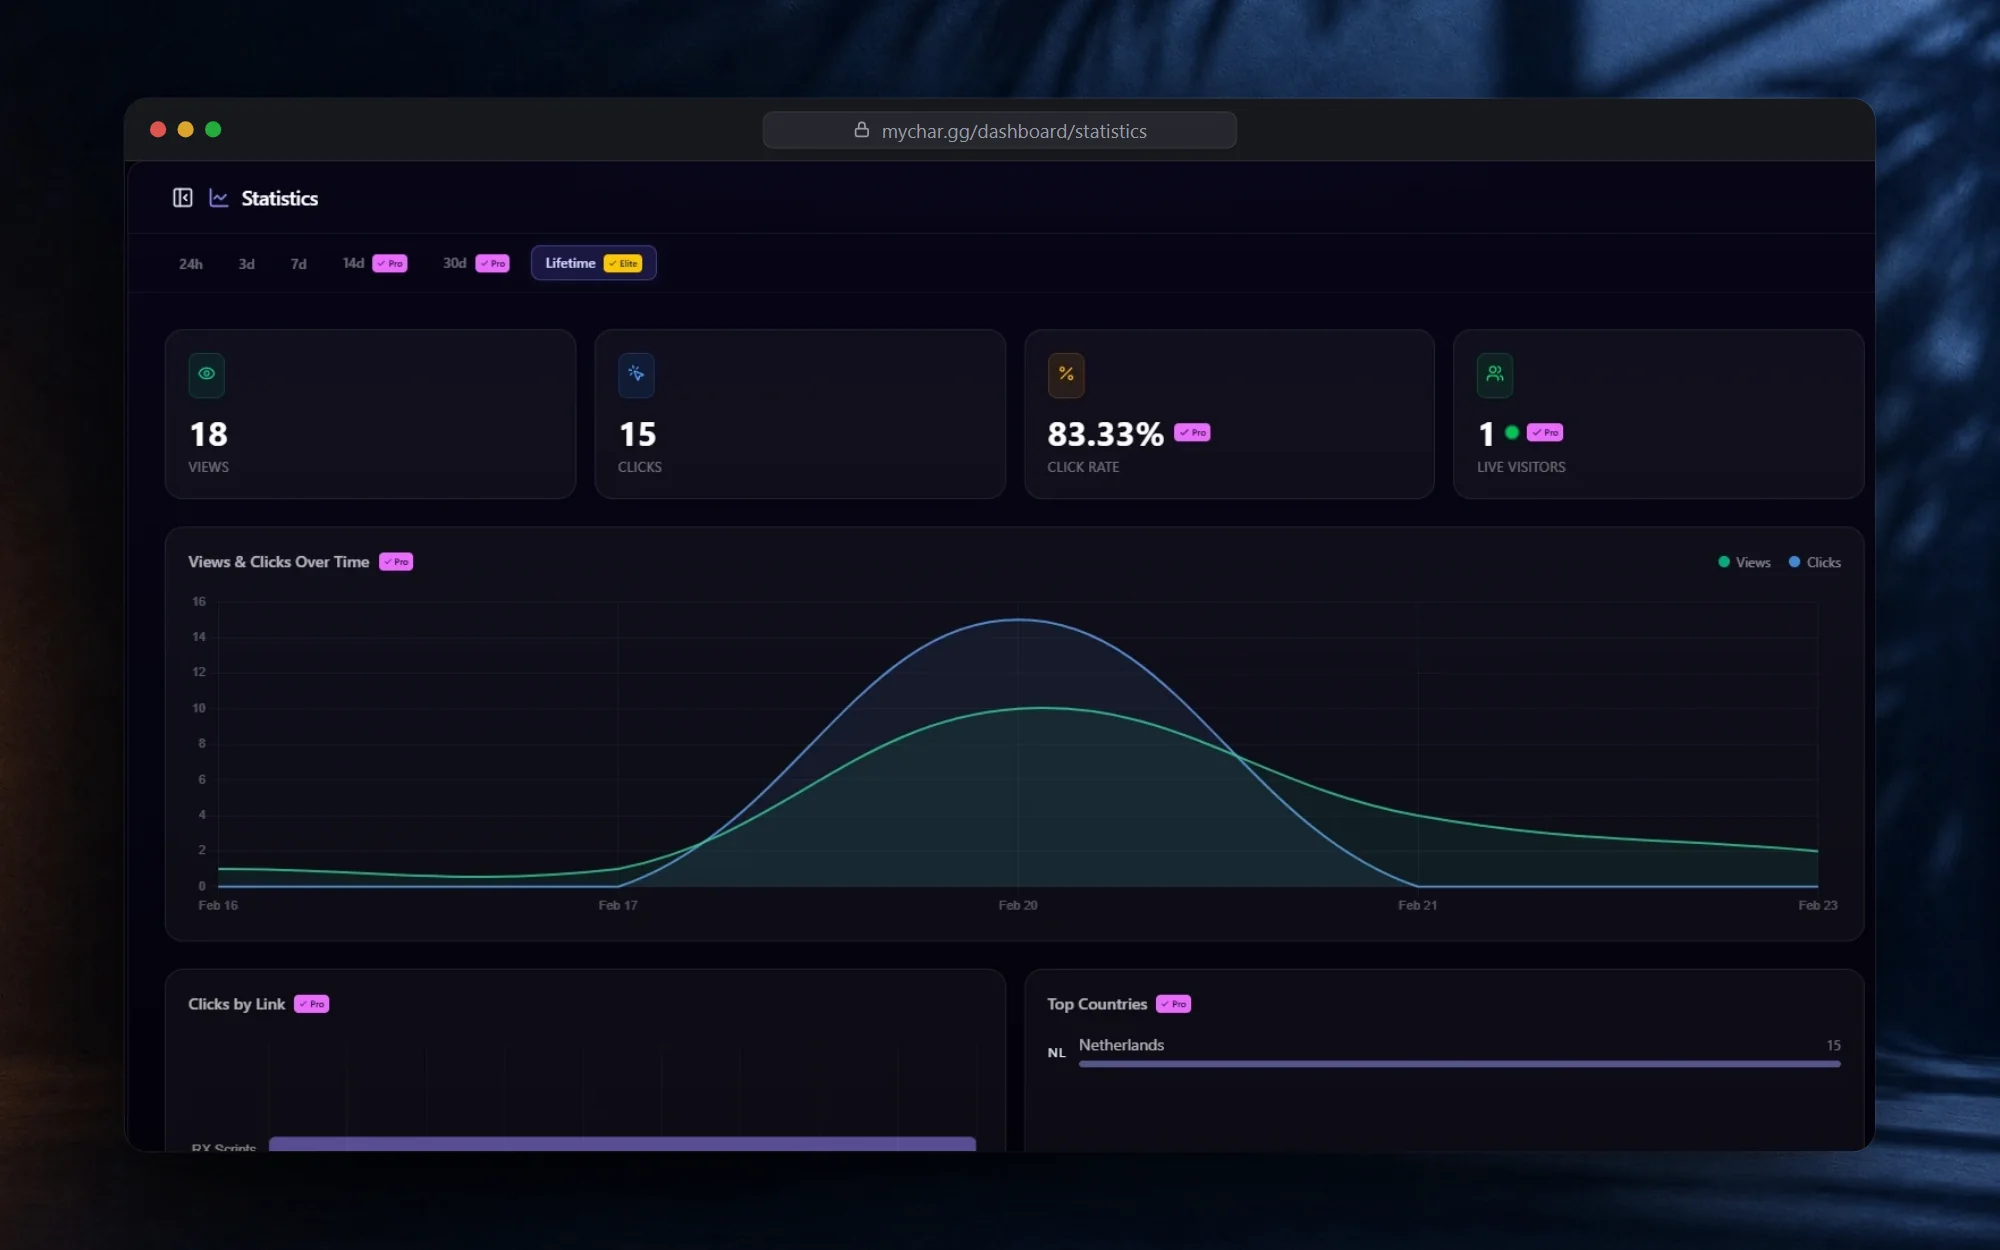Viewport: 2000px width, 1250px height.
Task: Click the cursor icon on Clicks card
Action: 636,374
